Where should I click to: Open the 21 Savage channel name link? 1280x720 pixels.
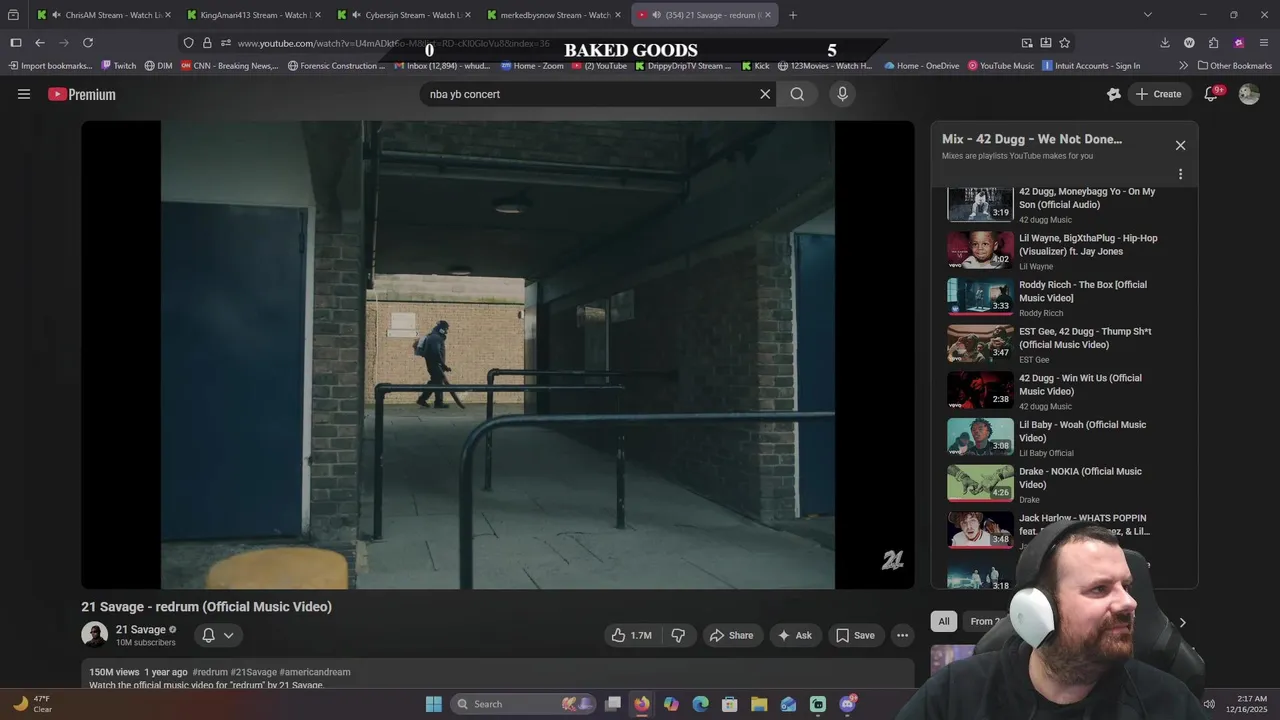pyautogui.click(x=141, y=629)
